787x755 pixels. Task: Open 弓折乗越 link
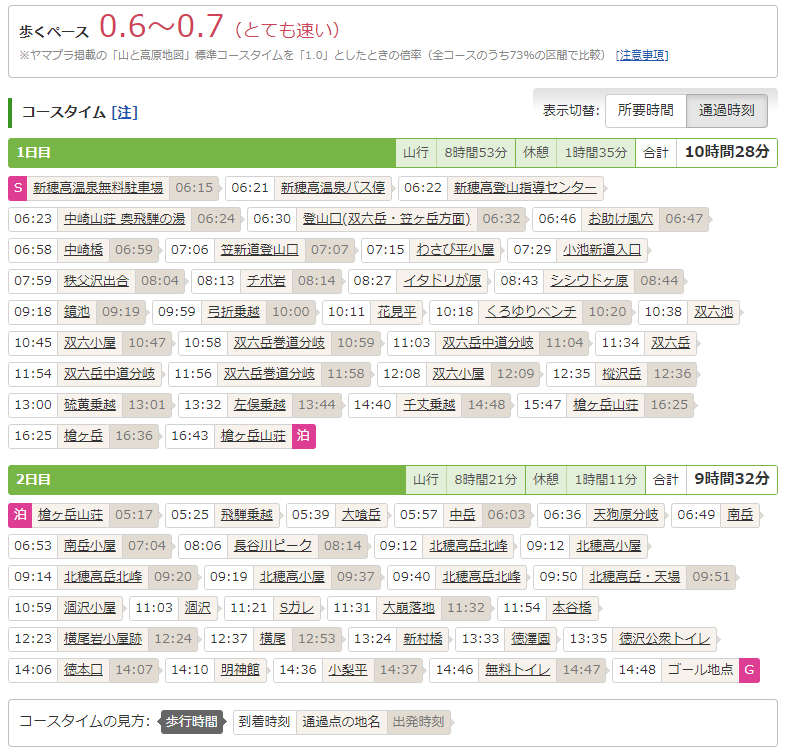[x=233, y=312]
